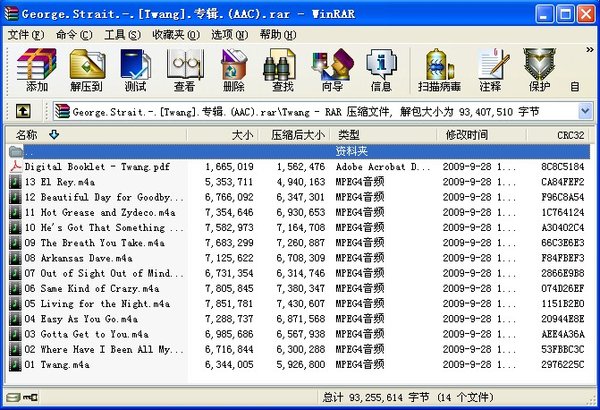
Task: Click the WinRAR title bar app icon
Action: coord(11,14)
